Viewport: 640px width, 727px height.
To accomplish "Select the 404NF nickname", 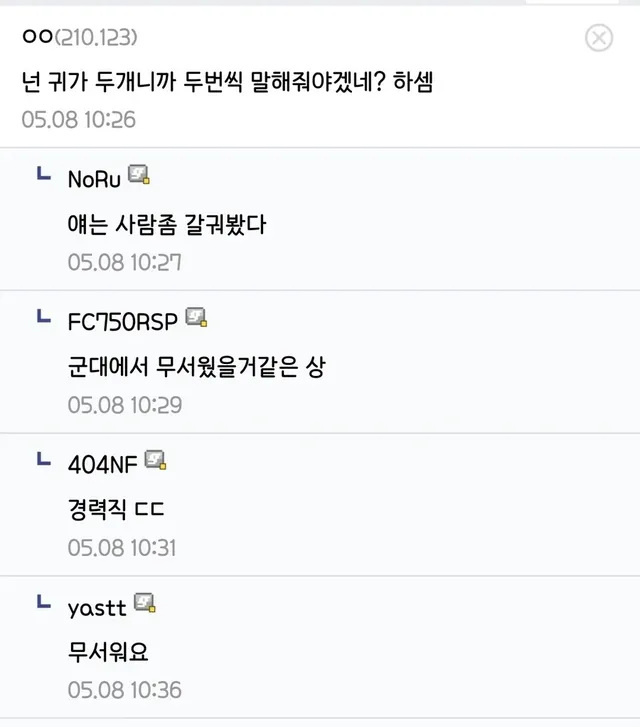I will [102, 464].
